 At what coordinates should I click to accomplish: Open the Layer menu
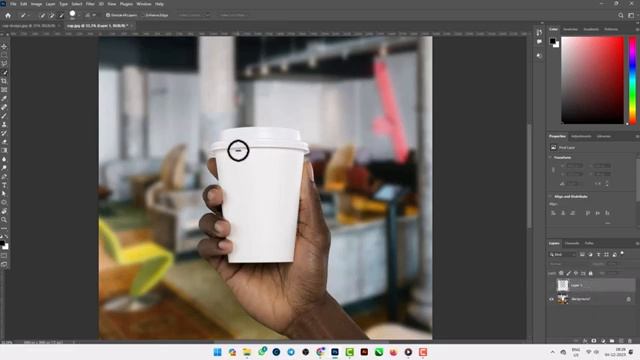(50, 4)
